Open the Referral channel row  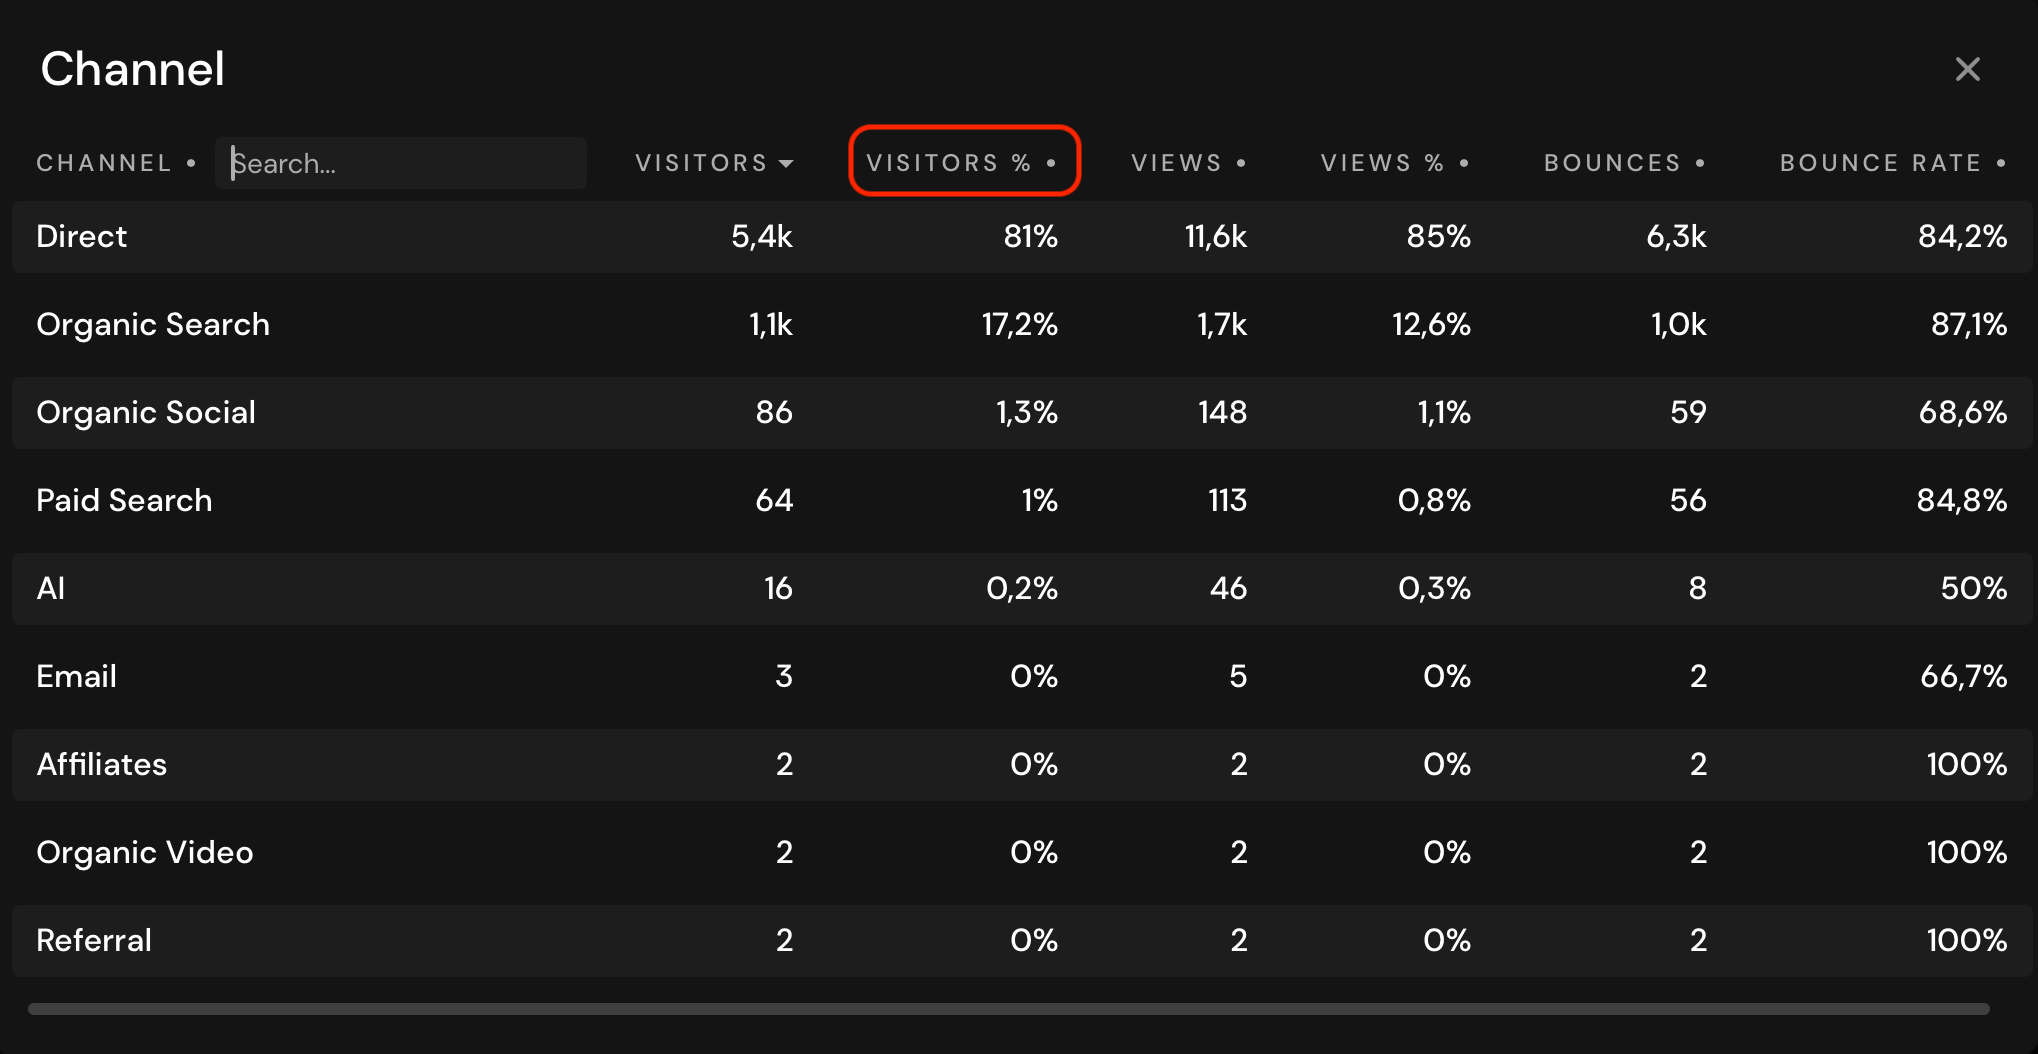(x=94, y=941)
